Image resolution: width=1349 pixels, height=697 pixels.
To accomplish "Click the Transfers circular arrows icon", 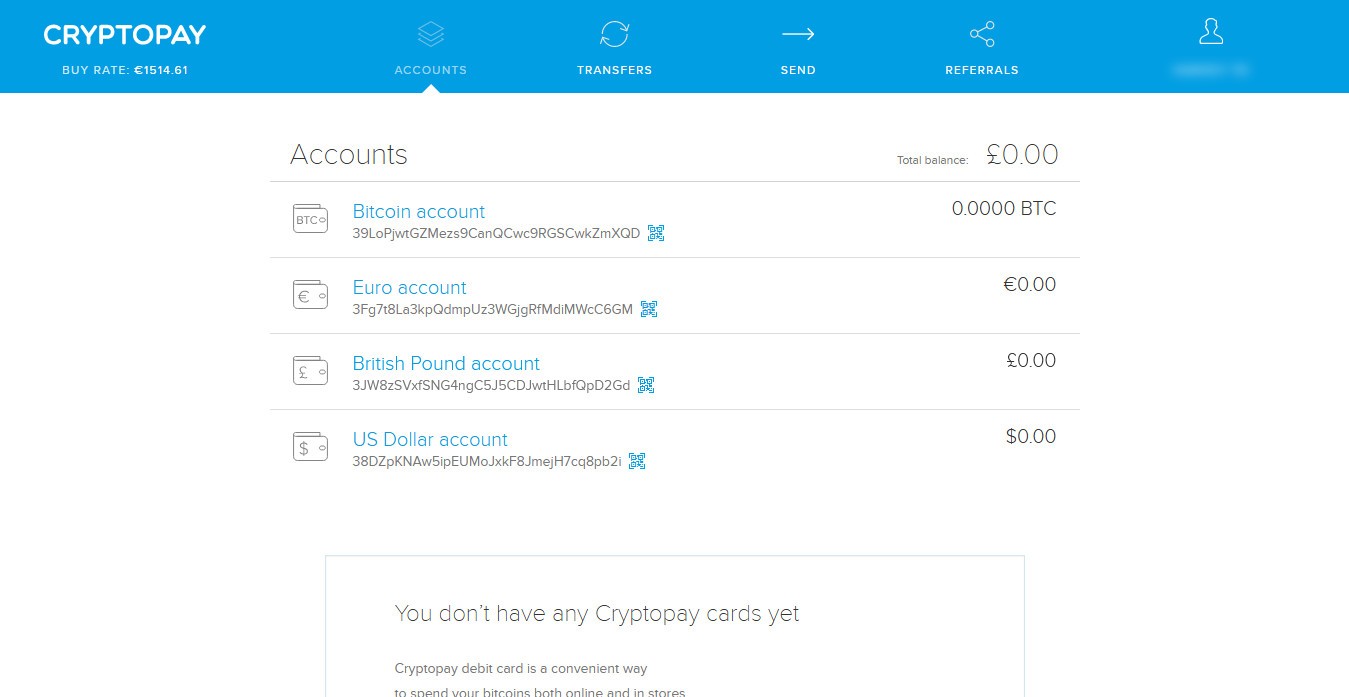I will (x=614, y=32).
